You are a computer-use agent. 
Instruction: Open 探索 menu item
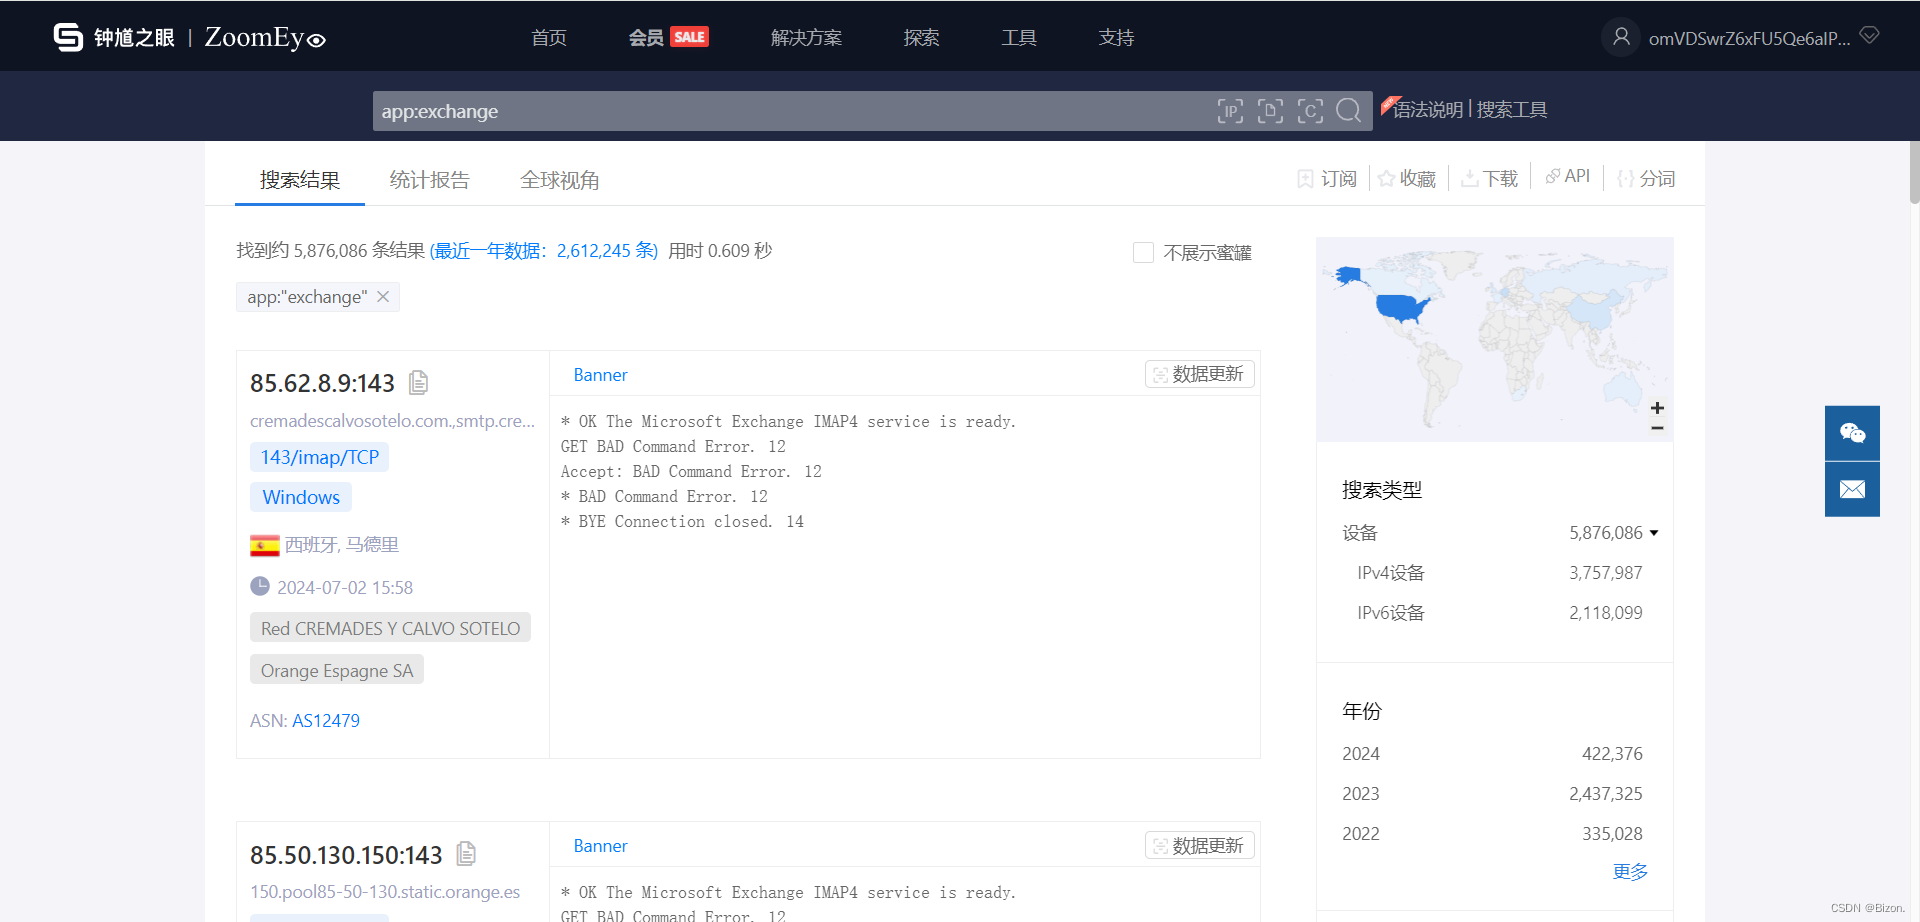(921, 37)
